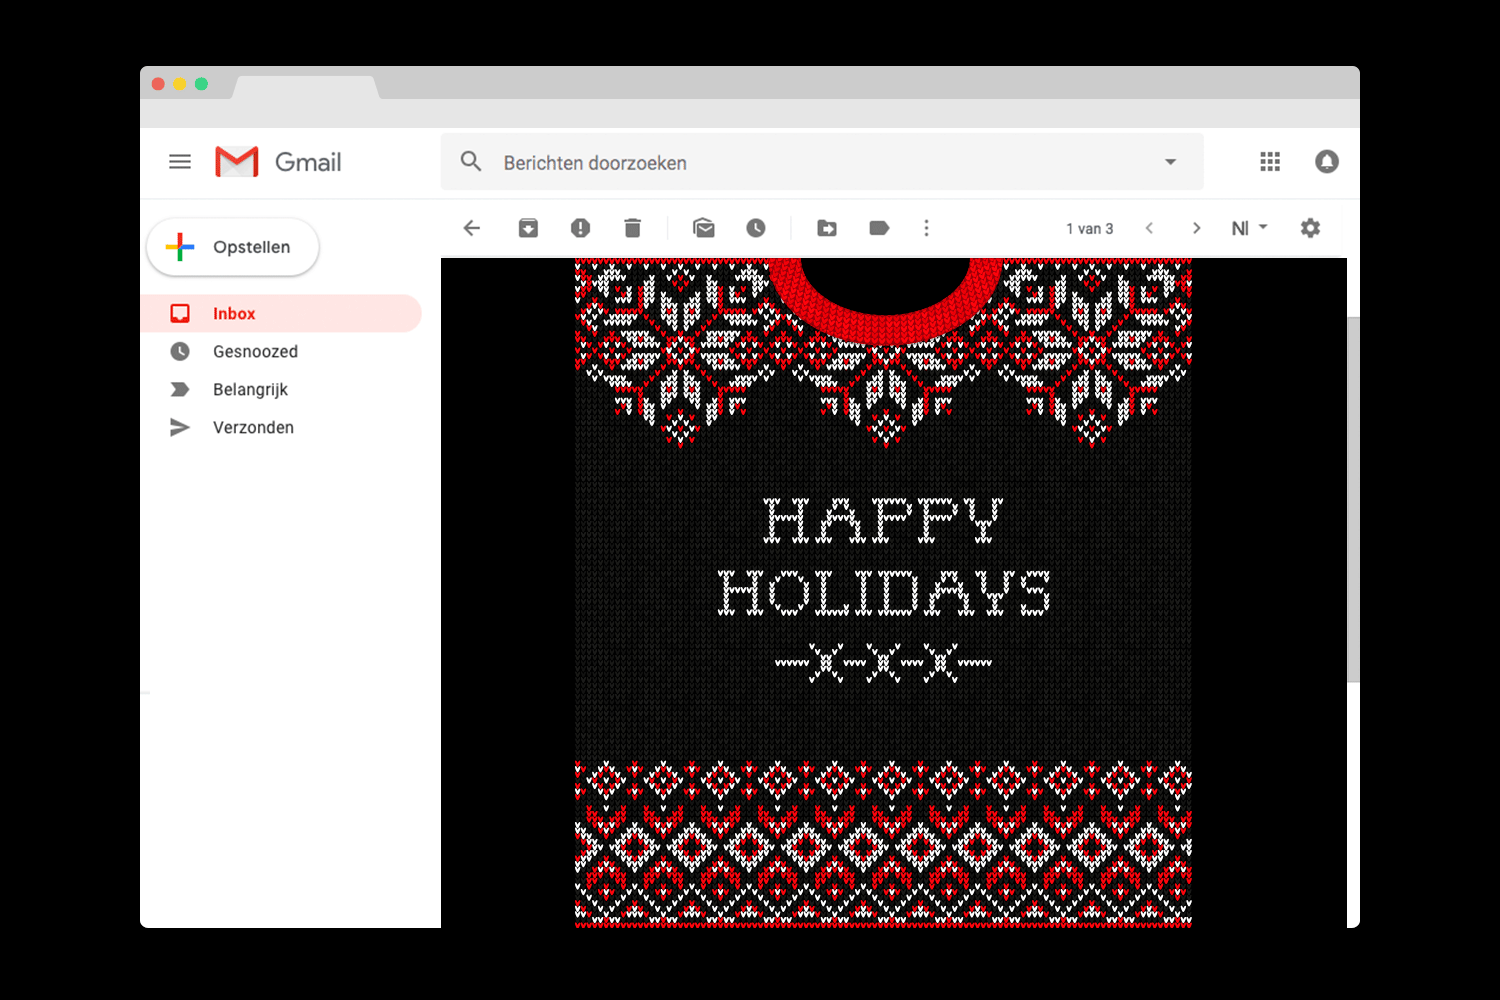Click the green macOS fullscreen button
1500x1000 pixels.
(x=201, y=84)
